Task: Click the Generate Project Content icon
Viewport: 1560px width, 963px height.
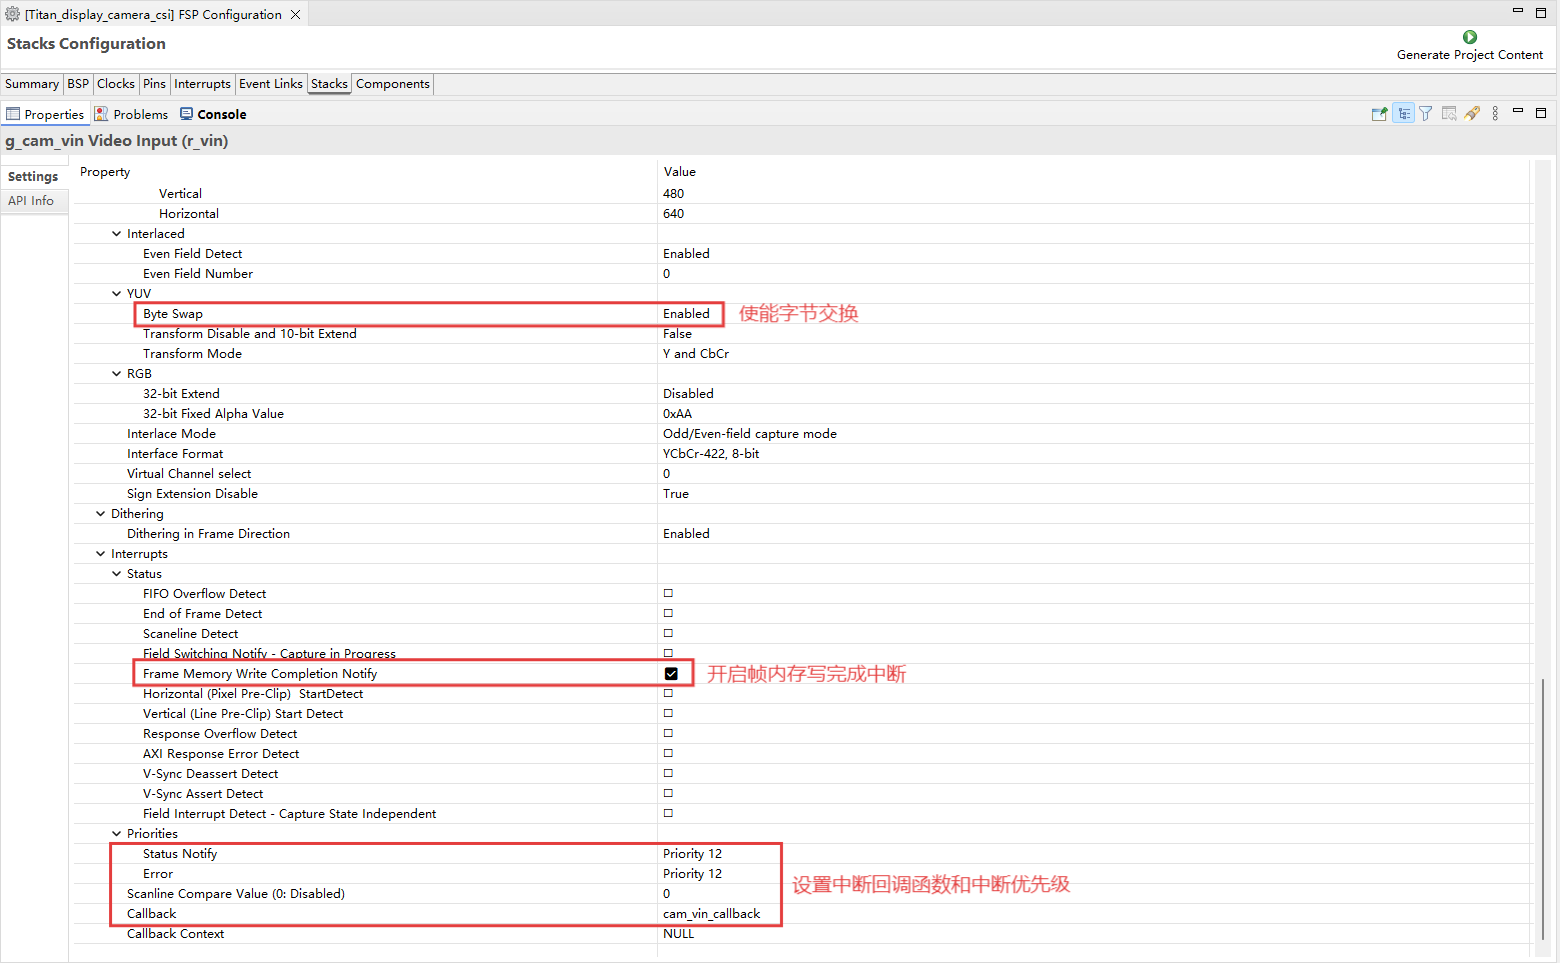Action: [x=1469, y=37]
